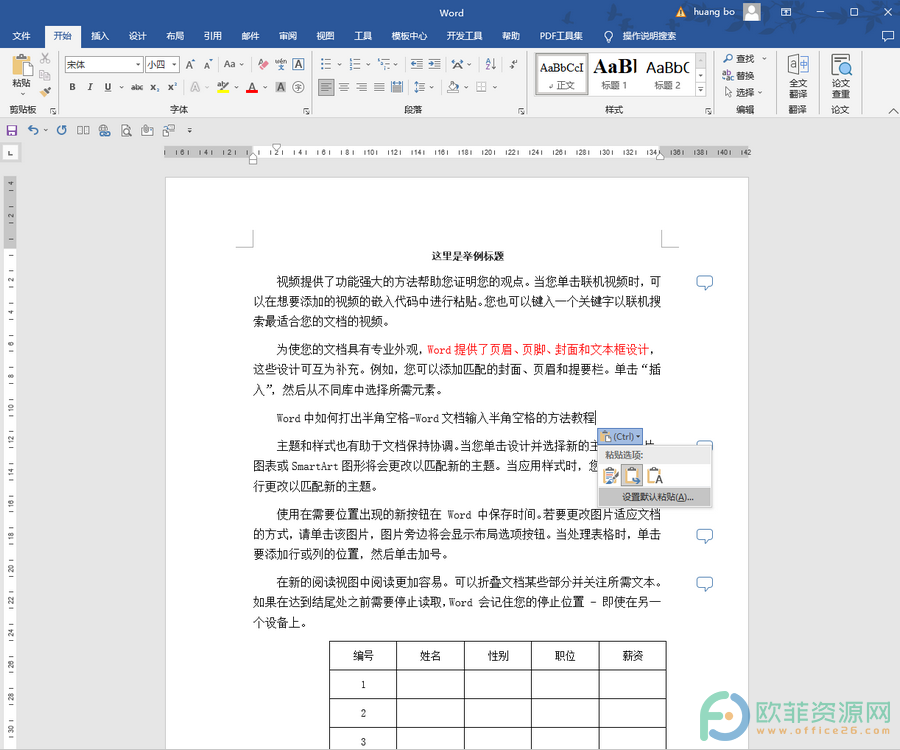This screenshot has height=750, width=900.
Task: Click the undo arrow icon
Action: 33,130
